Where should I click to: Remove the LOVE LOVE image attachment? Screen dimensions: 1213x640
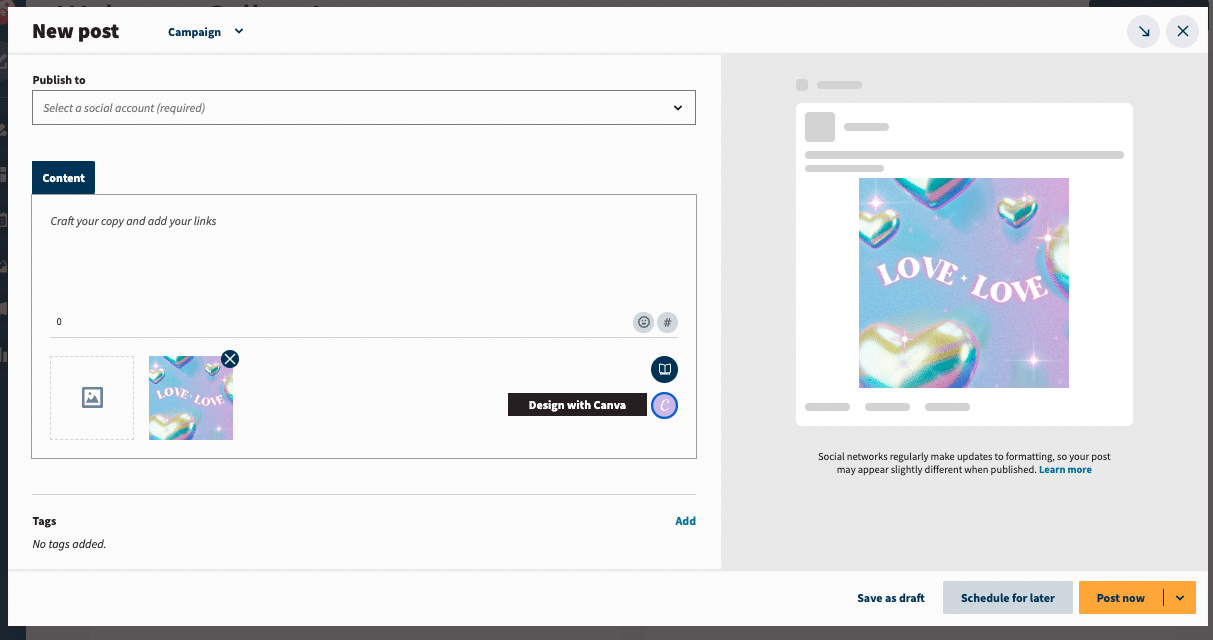click(229, 358)
